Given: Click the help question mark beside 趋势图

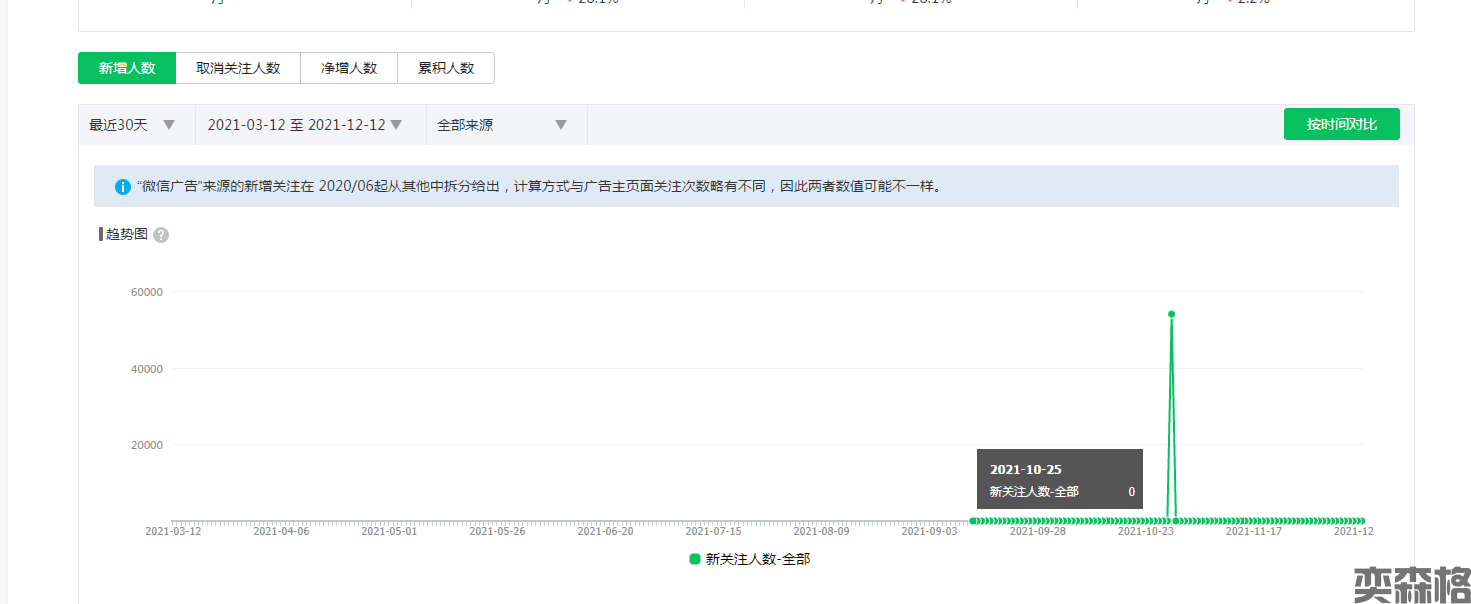Looking at the screenshot, I should 161,235.
